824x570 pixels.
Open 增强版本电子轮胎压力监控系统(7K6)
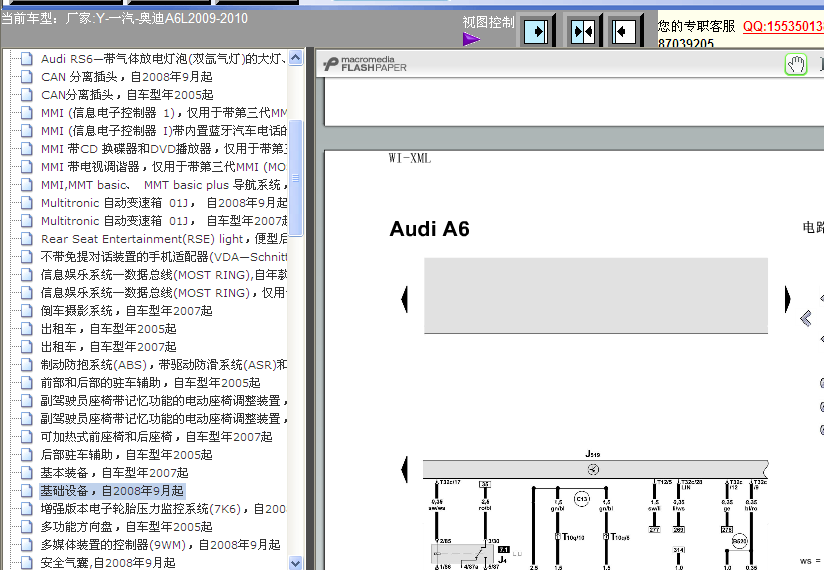(x=163, y=509)
